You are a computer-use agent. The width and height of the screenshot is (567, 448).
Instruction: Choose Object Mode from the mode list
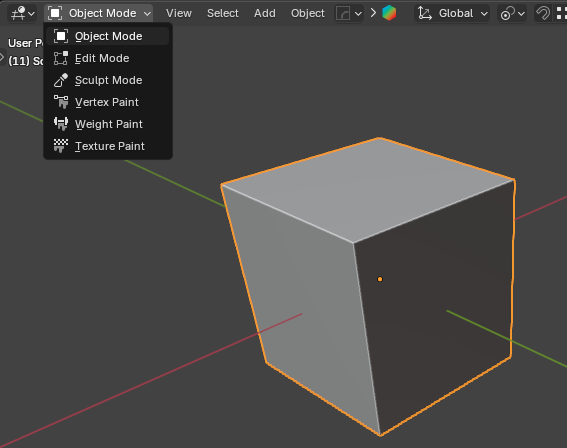click(x=108, y=36)
